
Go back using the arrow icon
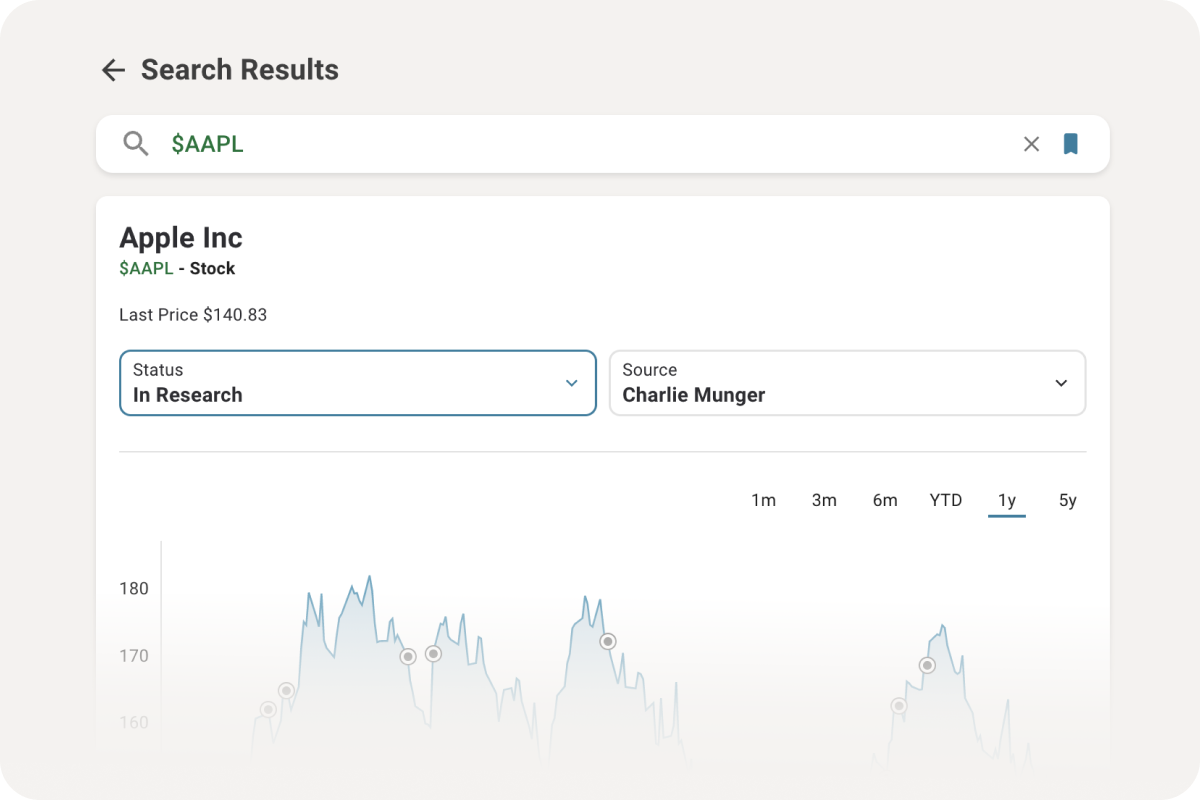[113, 70]
